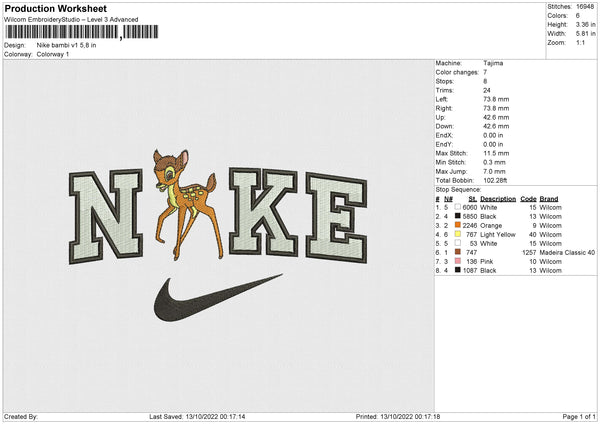Click the Bambi deer in the design

point(188,205)
